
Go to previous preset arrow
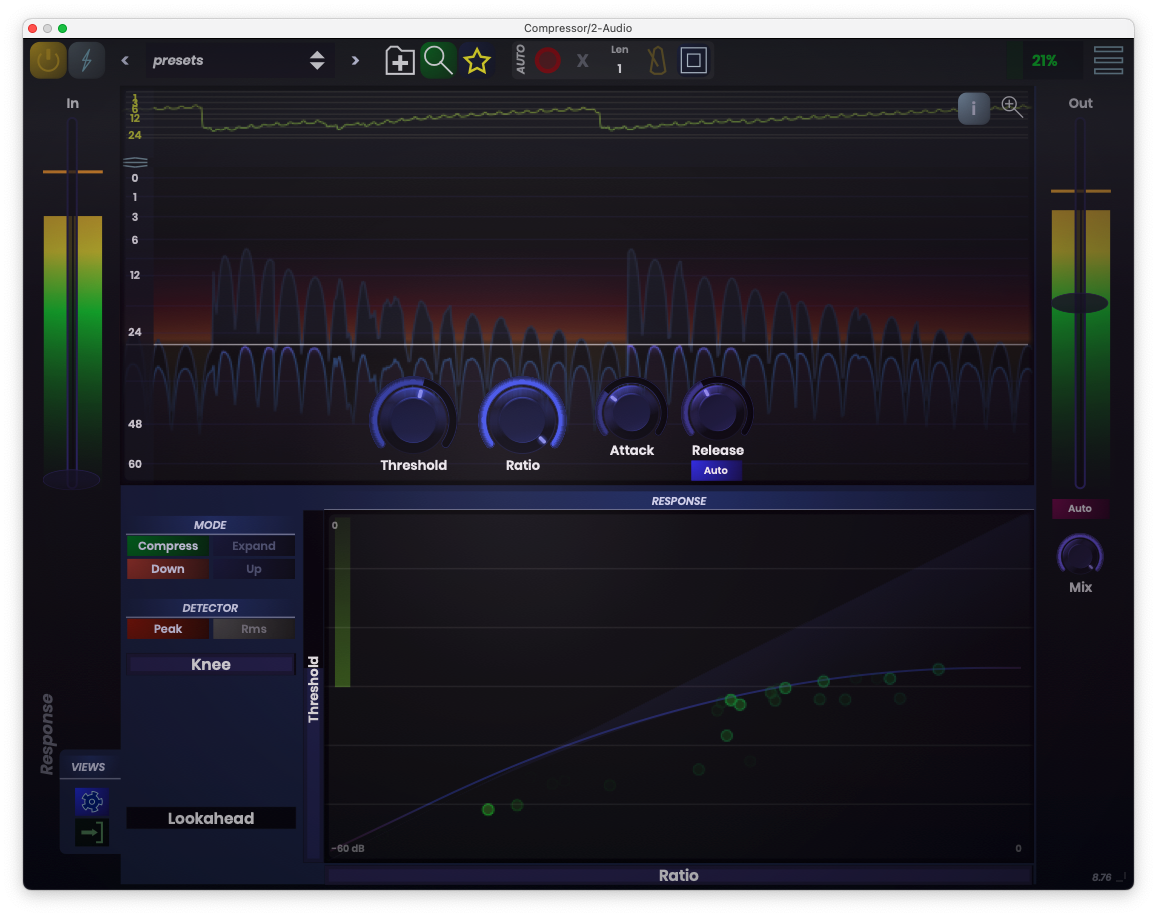pyautogui.click(x=125, y=60)
